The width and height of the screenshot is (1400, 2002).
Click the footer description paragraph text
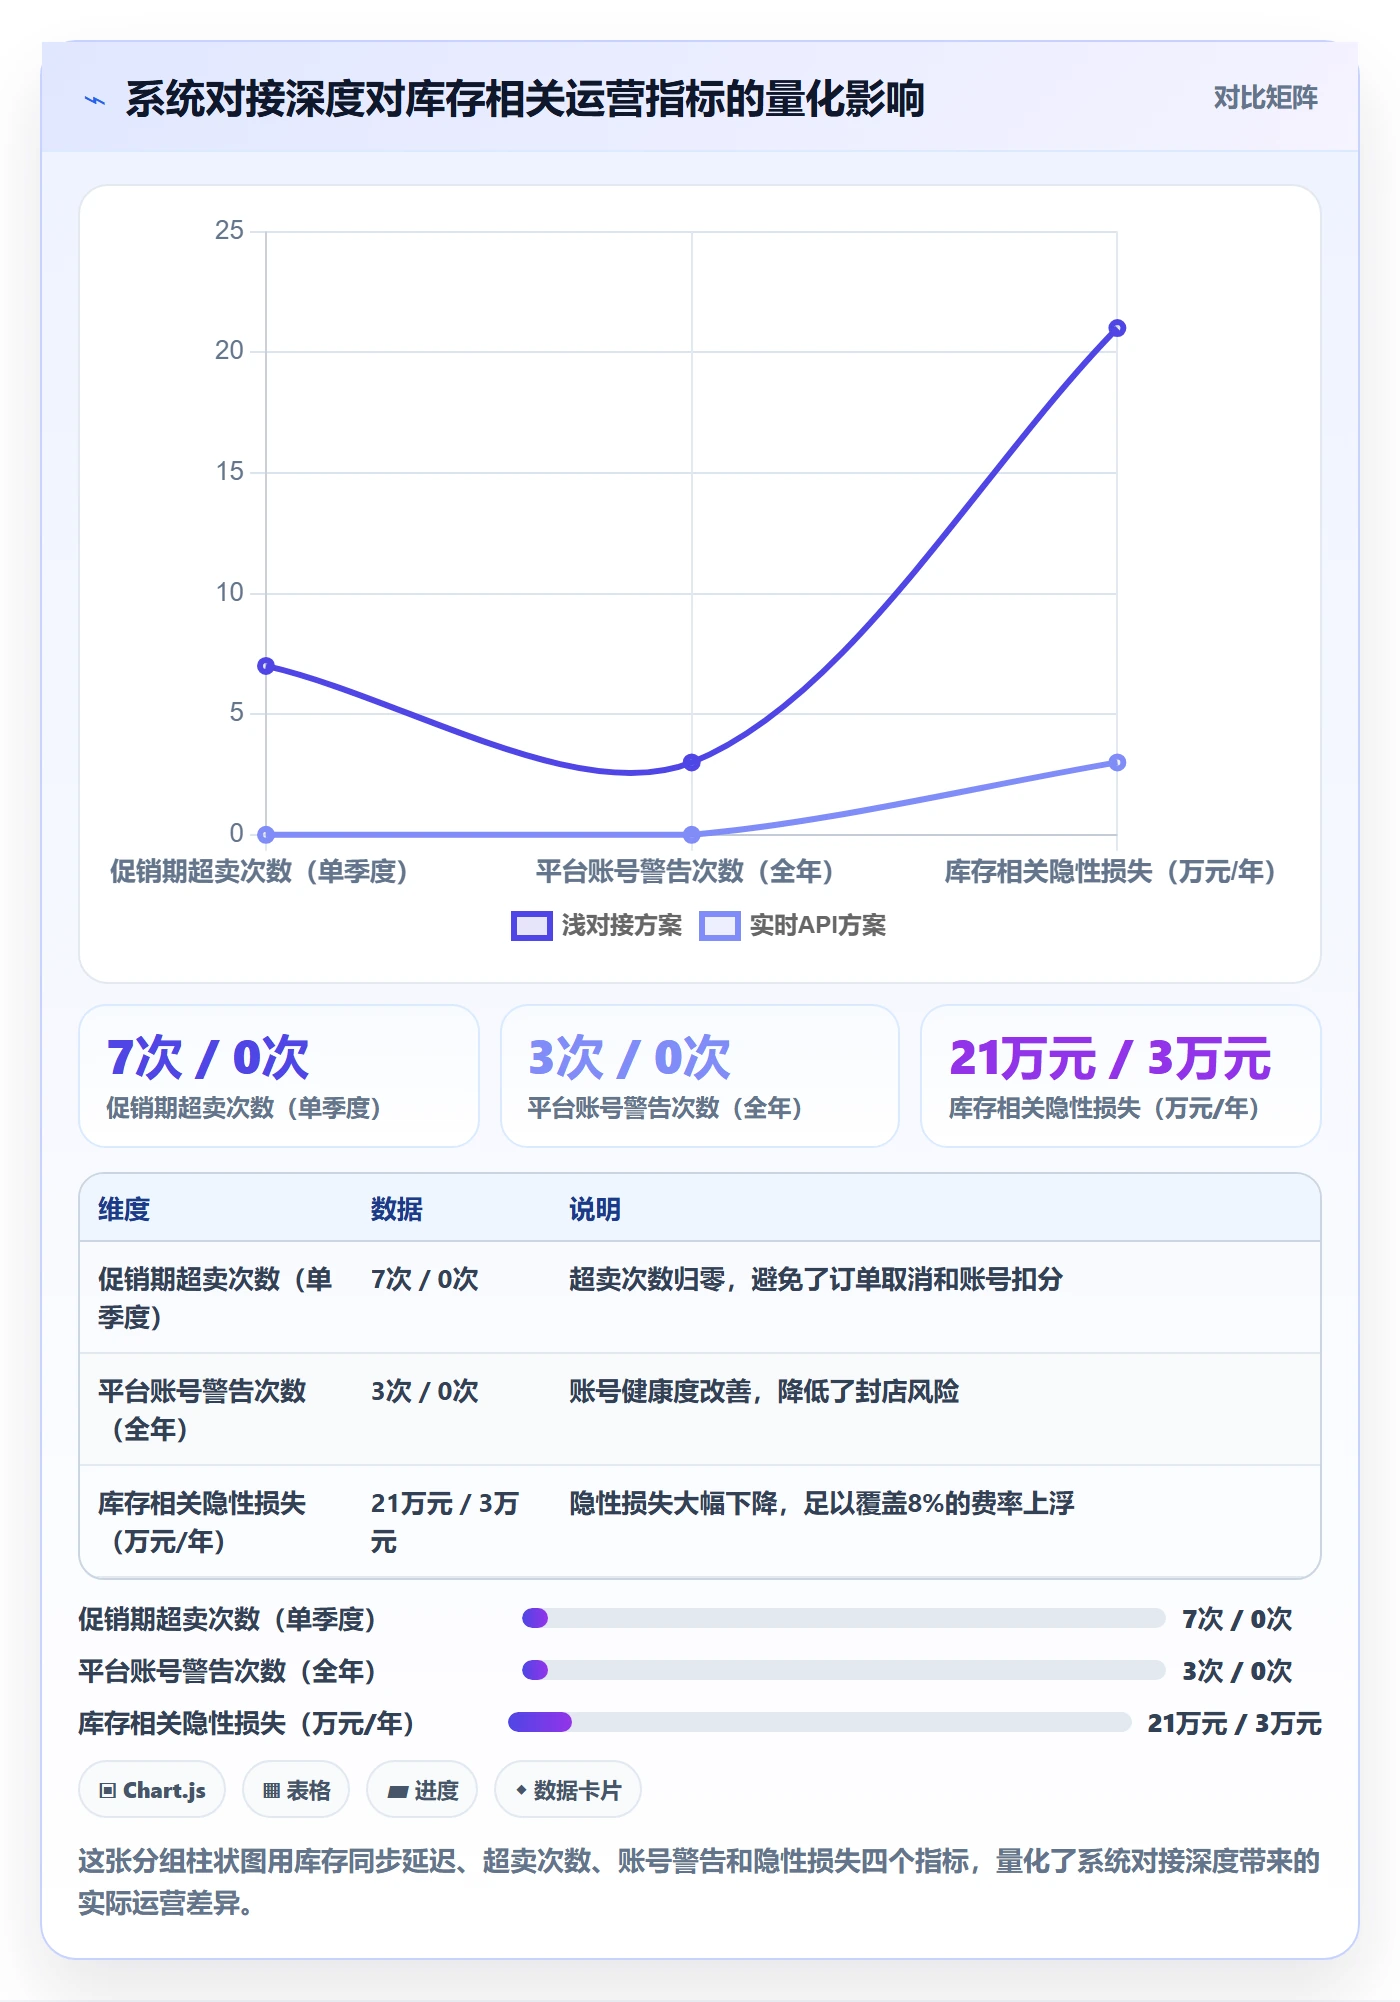coord(699,1882)
